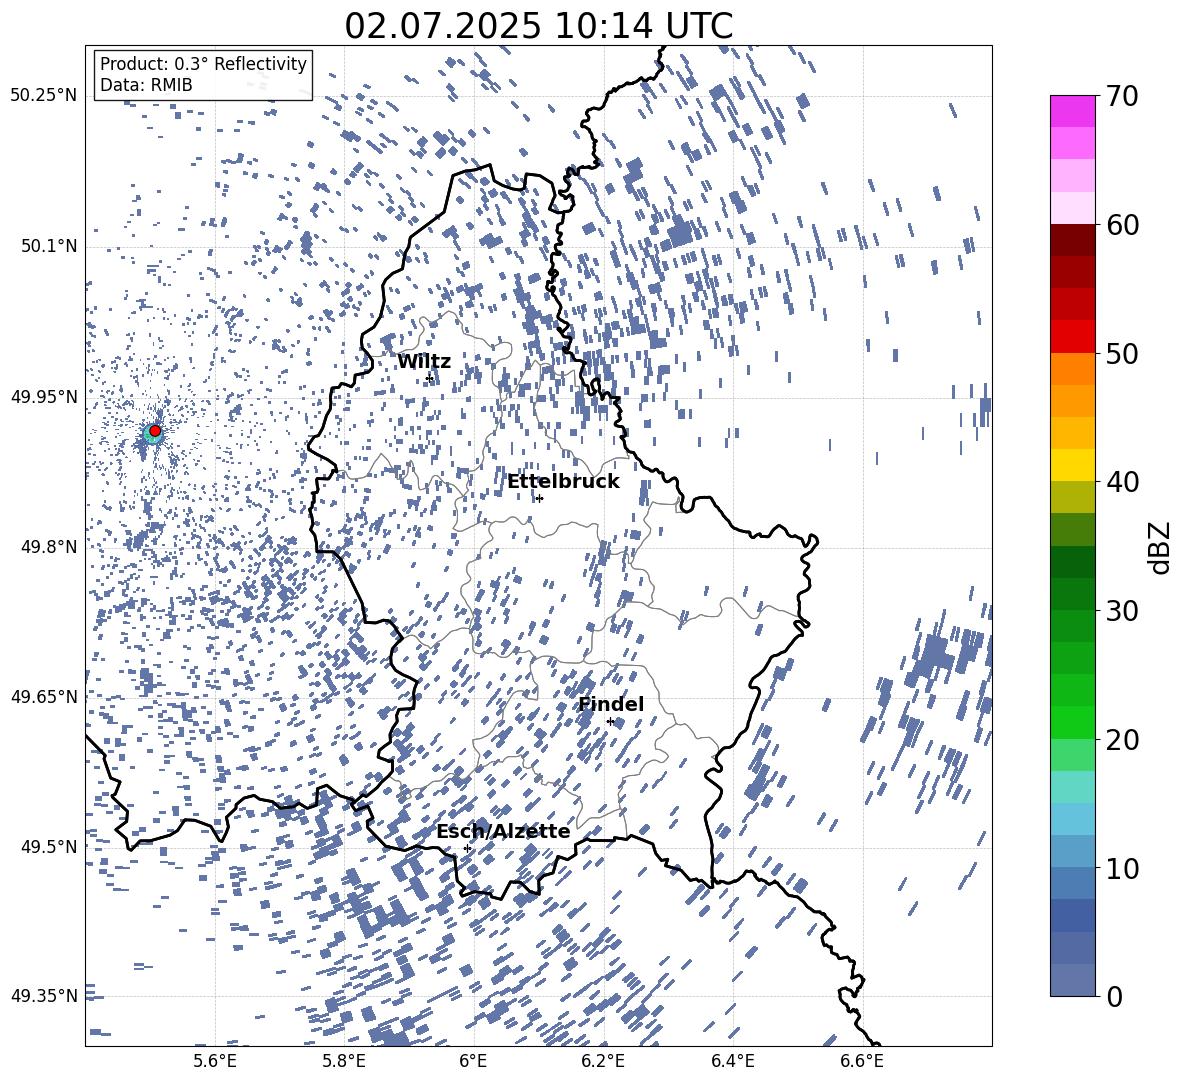Click the colorbar tick label 70
Viewport: 1184px width, 1081px height.
pyautogui.click(x=1122, y=96)
